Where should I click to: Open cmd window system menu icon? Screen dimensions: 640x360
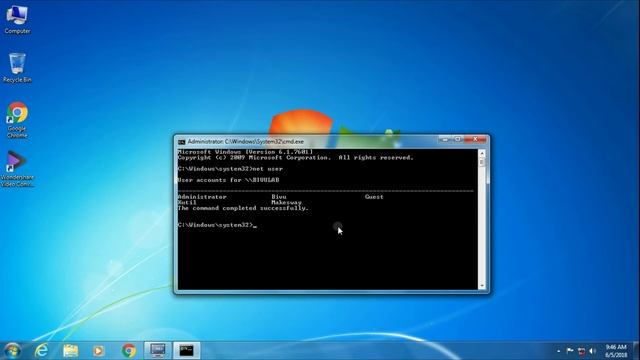point(182,142)
